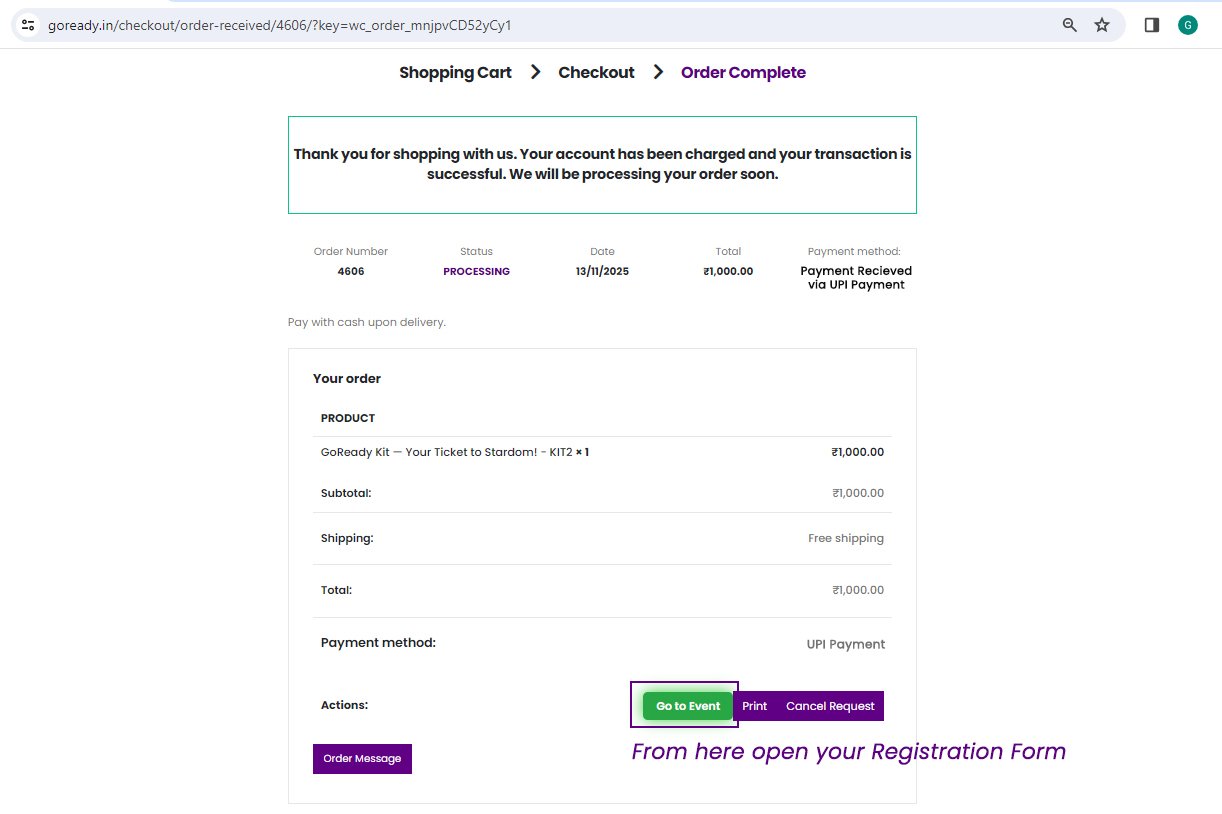Viewport: 1222px width, 814px height.
Task: Click the chevron after Checkout breadcrumb
Action: [x=658, y=72]
